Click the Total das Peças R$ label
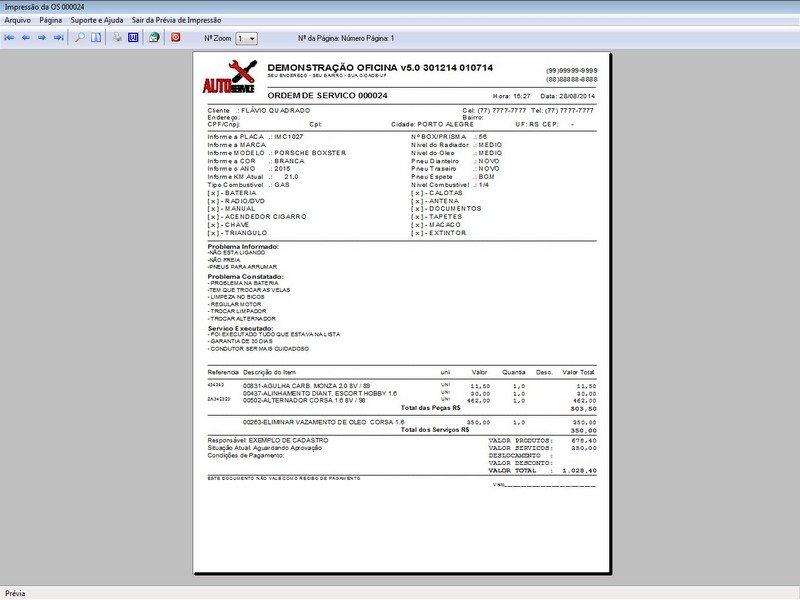This screenshot has height=600, width=800. click(431, 408)
